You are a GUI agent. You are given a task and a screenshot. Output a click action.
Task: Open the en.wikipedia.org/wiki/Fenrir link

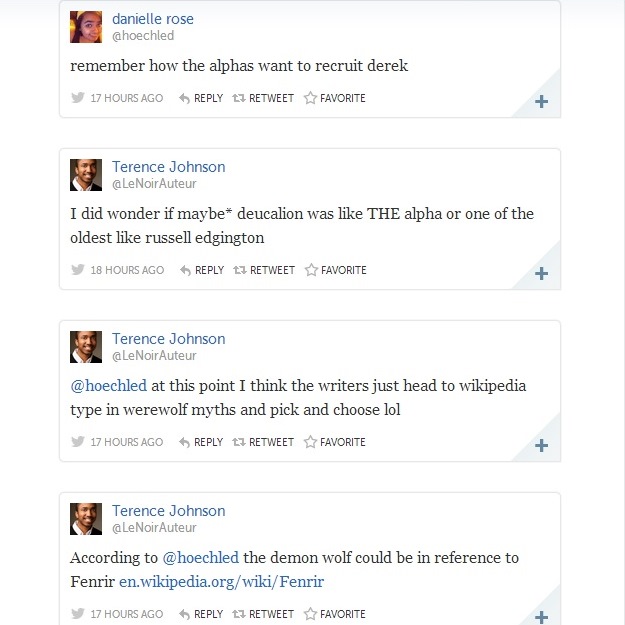(221, 581)
